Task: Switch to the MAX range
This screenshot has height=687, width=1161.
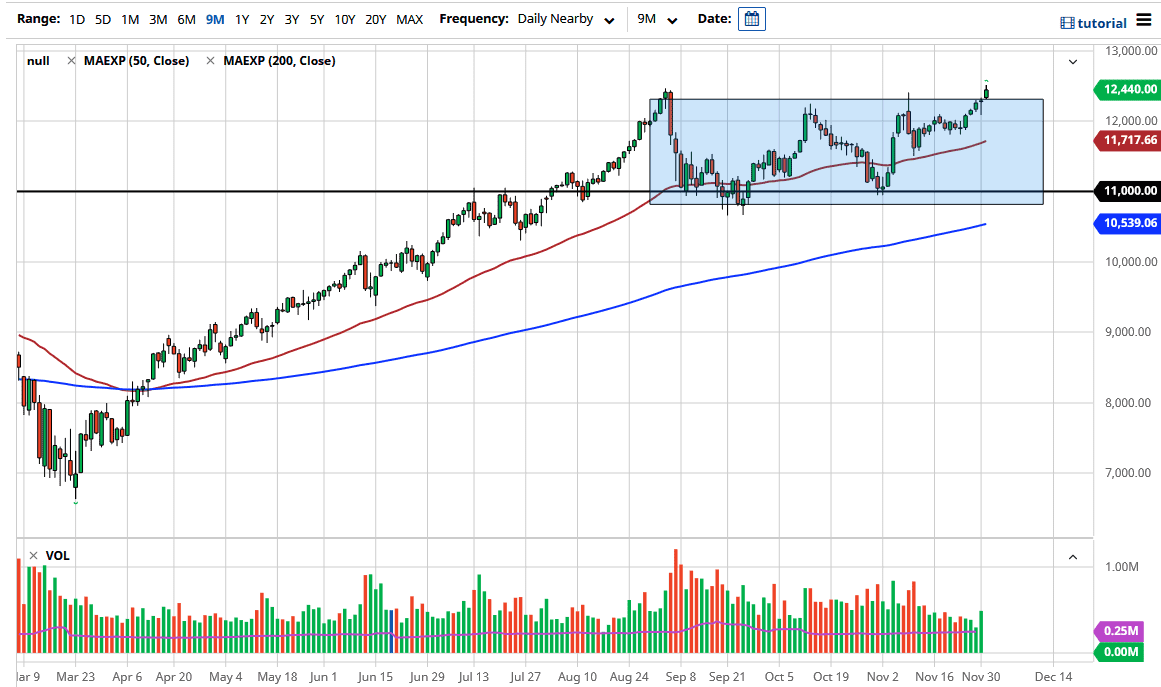Action: pyautogui.click(x=409, y=18)
